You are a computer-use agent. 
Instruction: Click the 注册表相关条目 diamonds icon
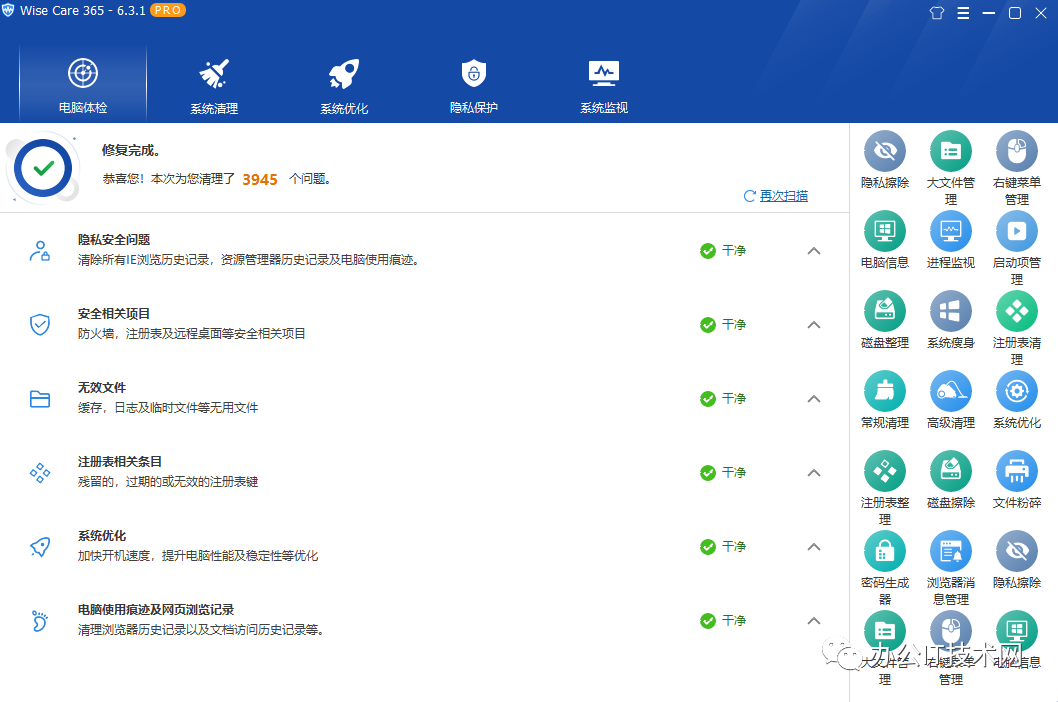(x=40, y=472)
